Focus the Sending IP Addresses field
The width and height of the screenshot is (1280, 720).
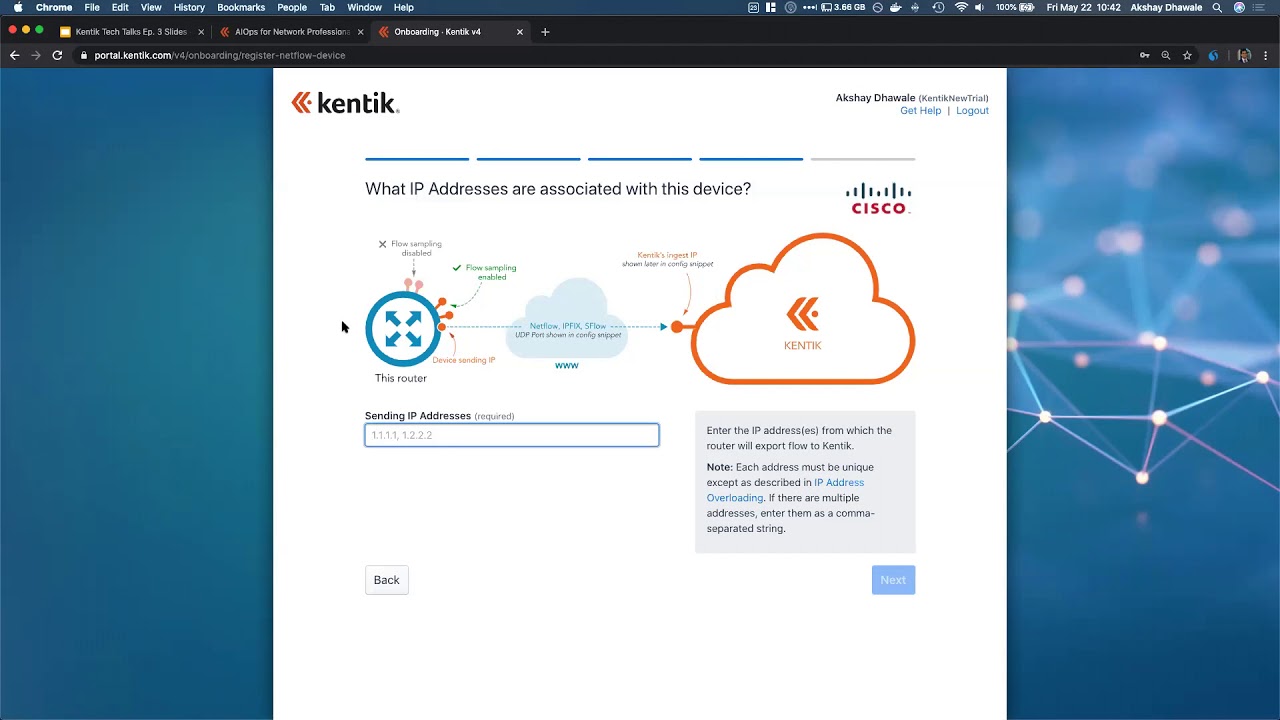click(512, 435)
